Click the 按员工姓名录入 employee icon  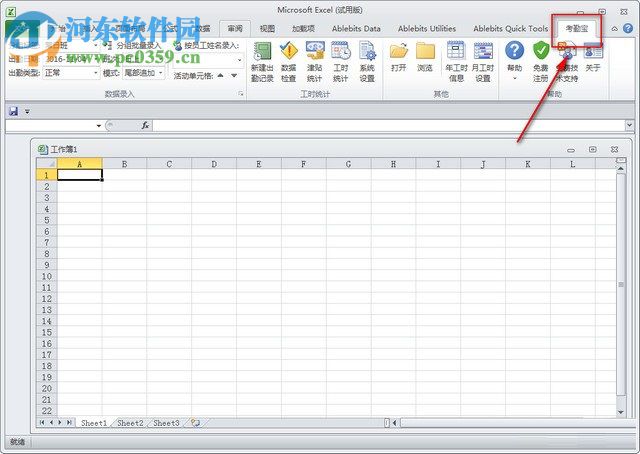click(x=178, y=45)
